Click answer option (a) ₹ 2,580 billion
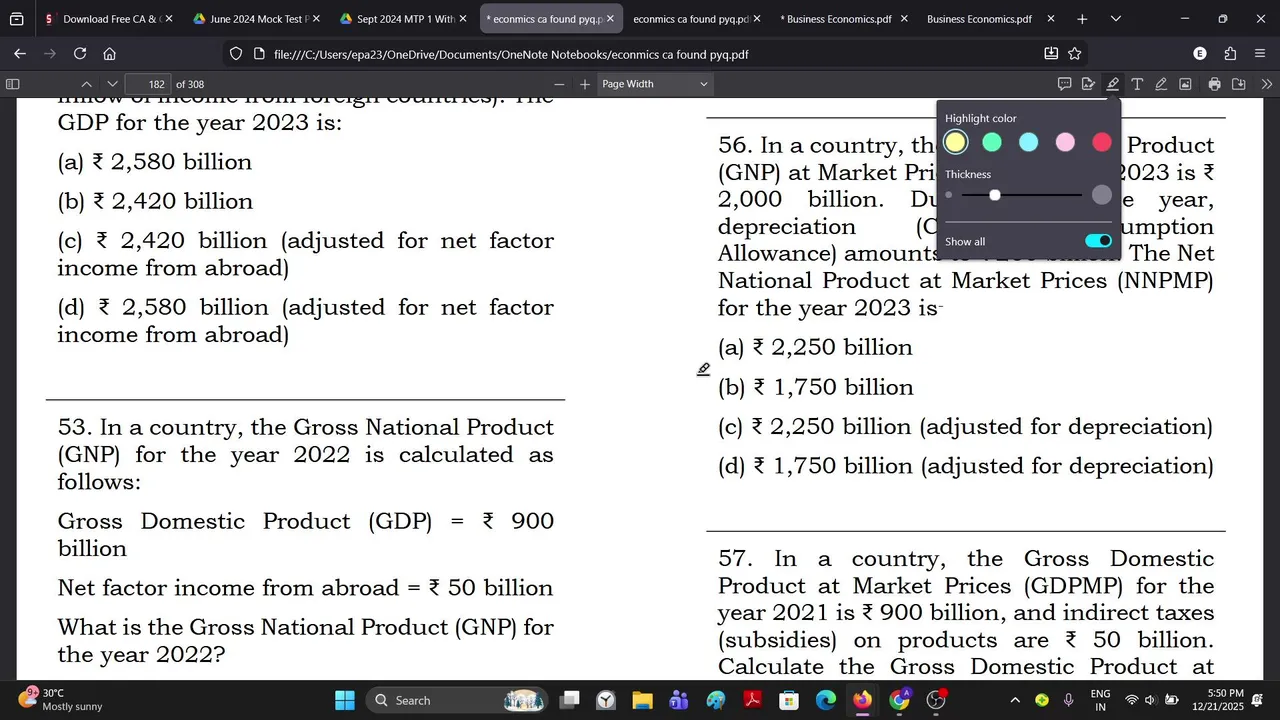The image size is (1280, 720). pos(155,162)
